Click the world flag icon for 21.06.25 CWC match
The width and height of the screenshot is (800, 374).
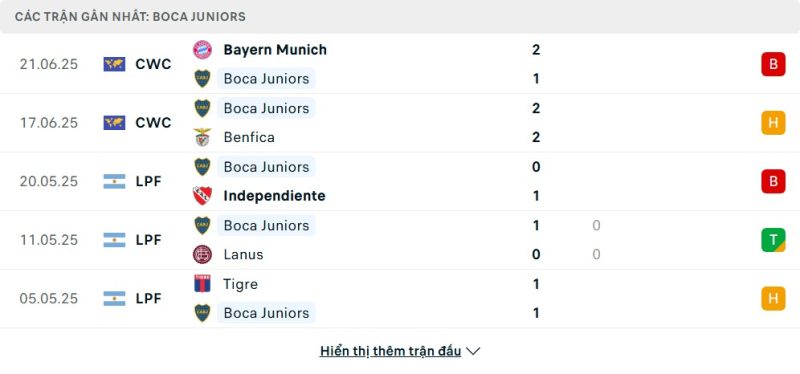114,64
